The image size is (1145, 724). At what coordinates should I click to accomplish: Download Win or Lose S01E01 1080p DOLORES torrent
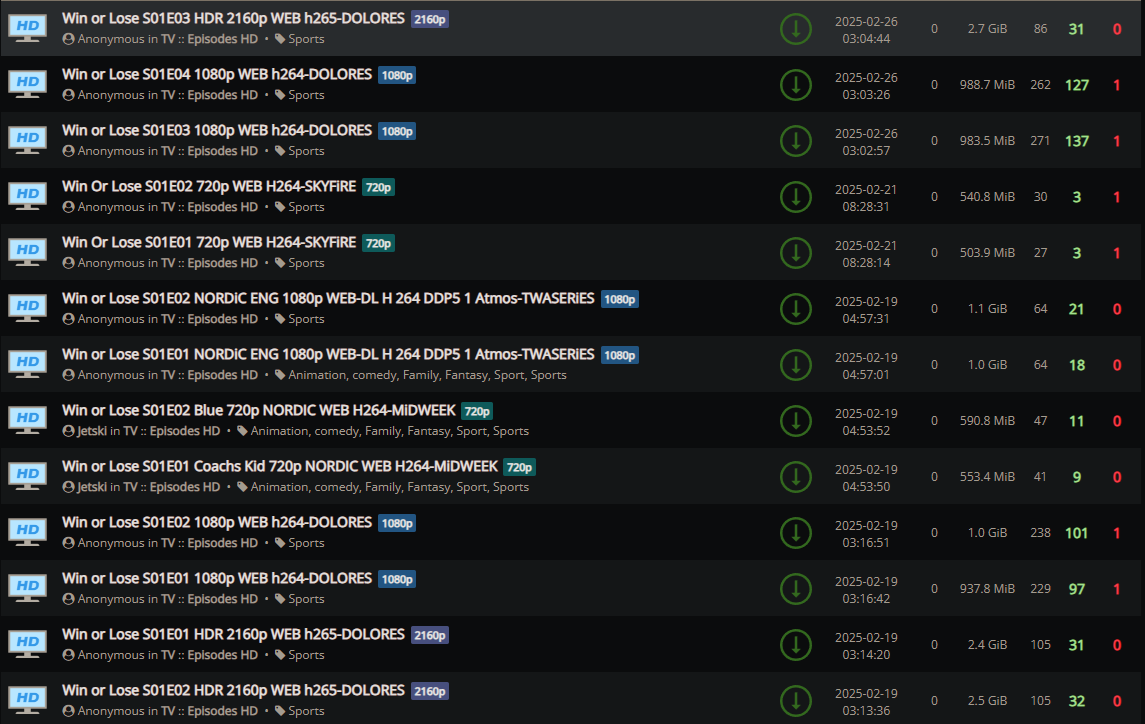[796, 589]
